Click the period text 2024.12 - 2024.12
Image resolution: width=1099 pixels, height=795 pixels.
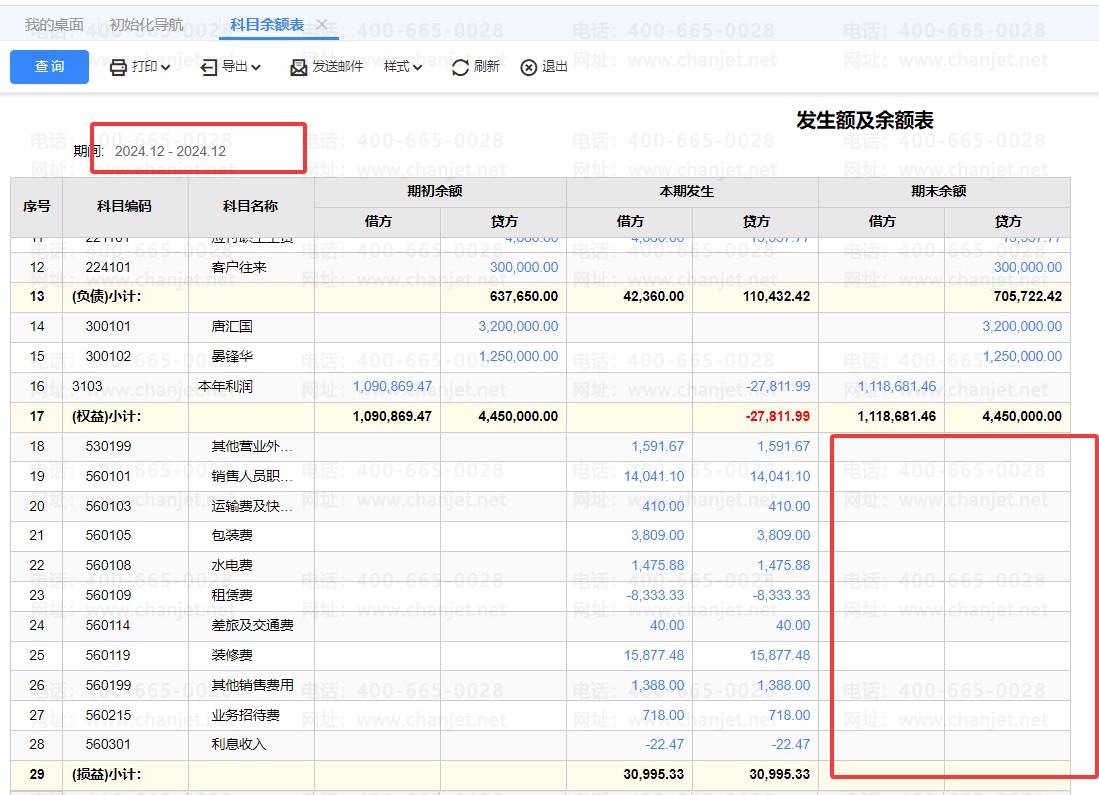tap(170, 151)
